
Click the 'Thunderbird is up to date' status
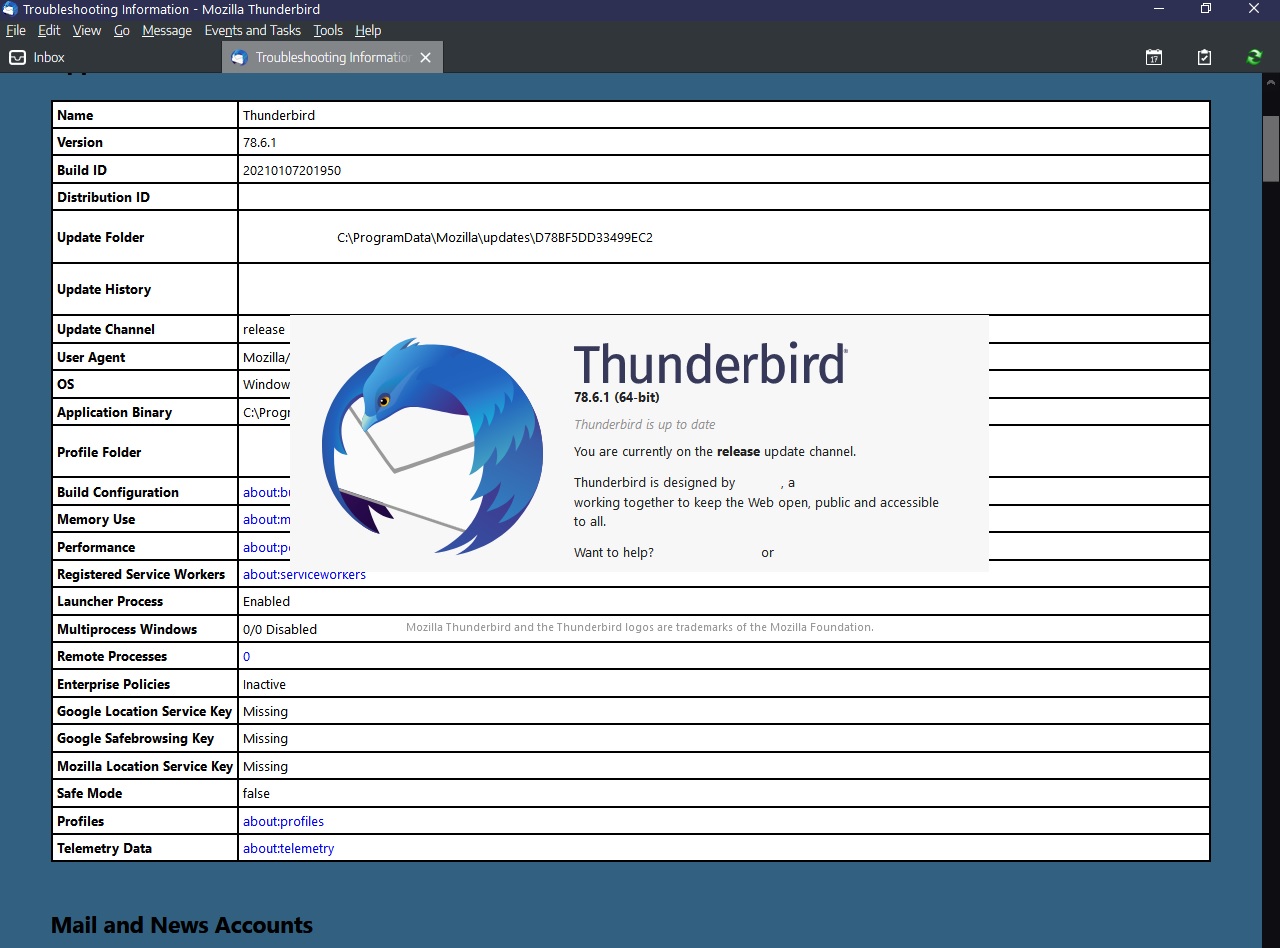point(645,425)
